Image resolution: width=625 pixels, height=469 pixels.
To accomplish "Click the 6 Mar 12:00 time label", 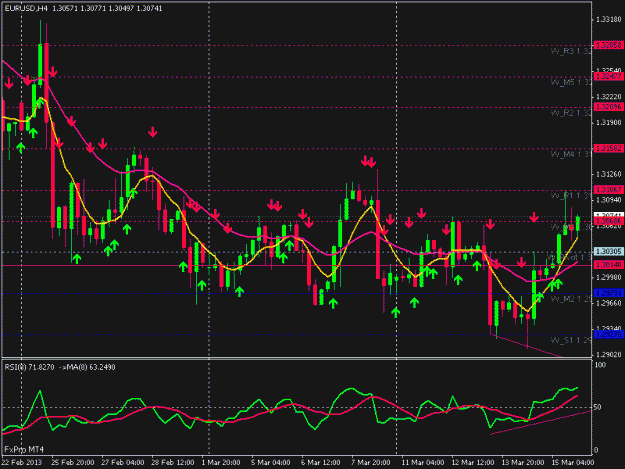I will click(320, 462).
